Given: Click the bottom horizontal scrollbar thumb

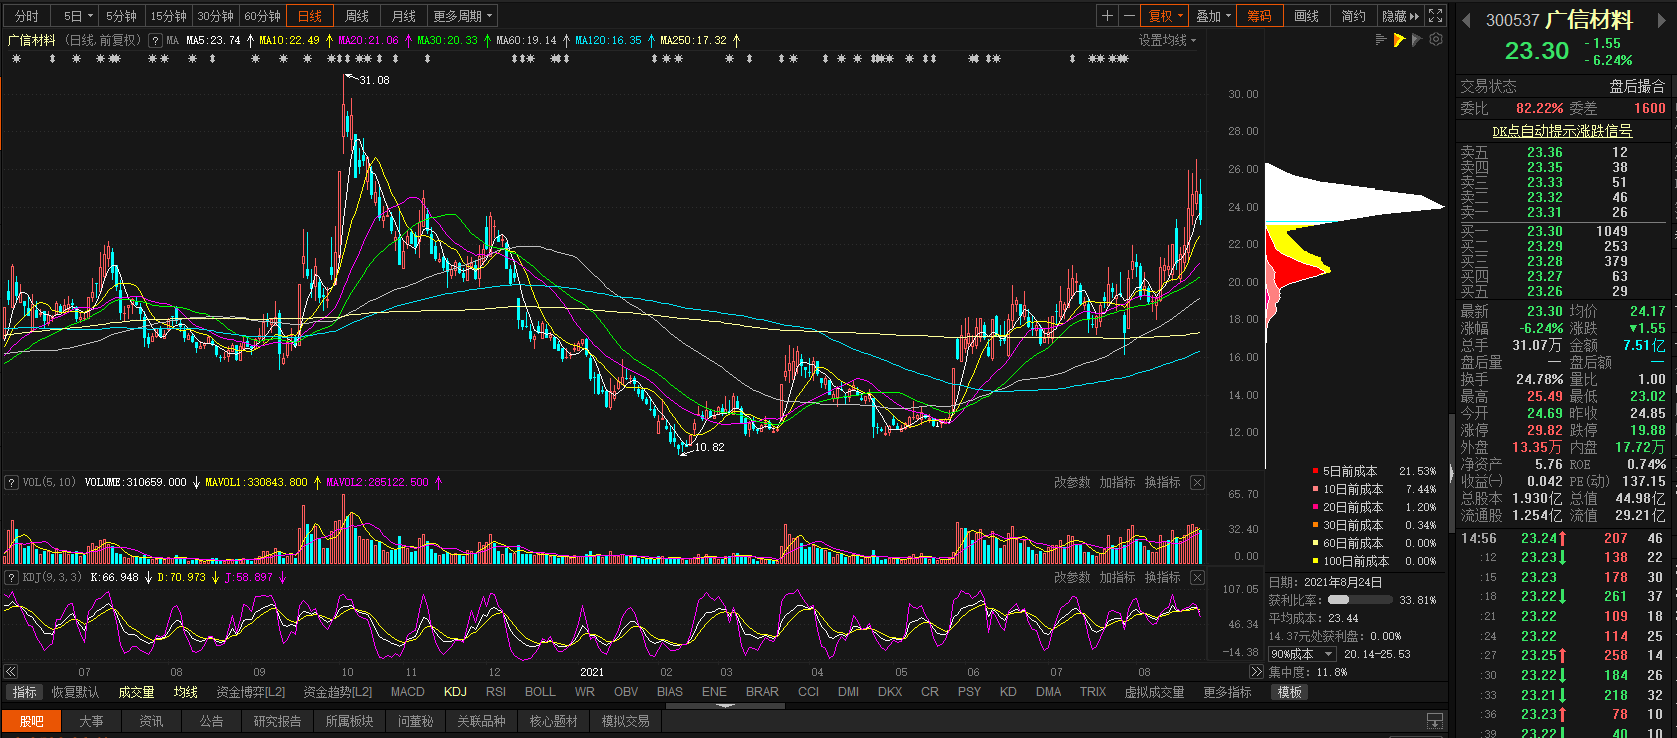Looking at the screenshot, I should [725, 706].
